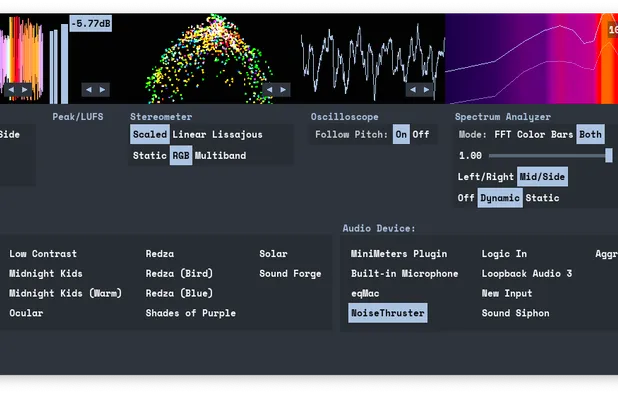Image resolution: width=618 pixels, height=394 pixels.
Task: Select Left/Right for the Spectrum Analyzer
Action: (x=486, y=177)
